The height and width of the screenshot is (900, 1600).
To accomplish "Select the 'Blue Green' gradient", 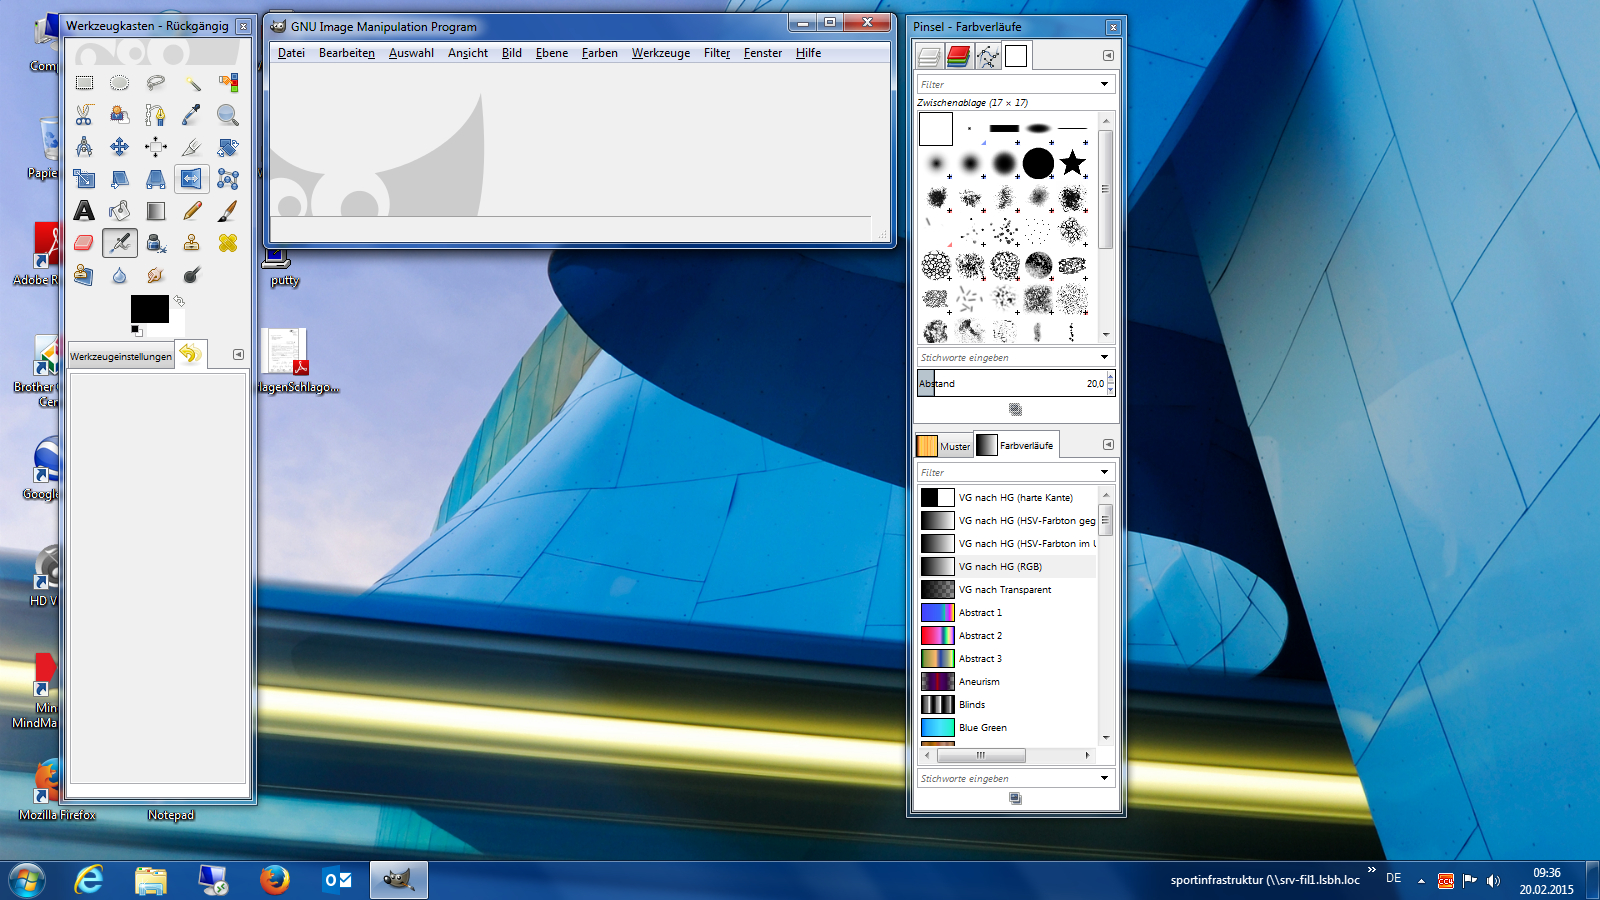I will [1007, 727].
